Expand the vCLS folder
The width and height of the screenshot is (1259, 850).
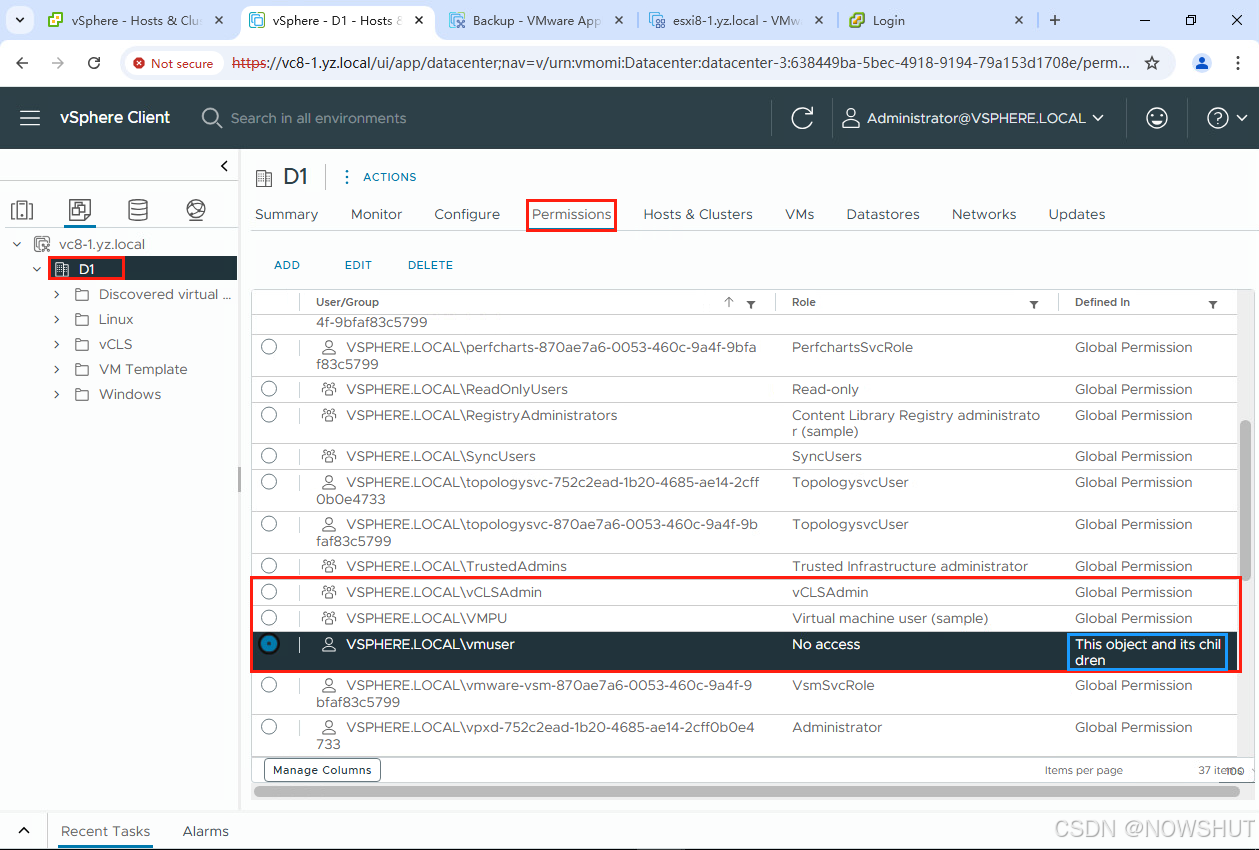point(57,344)
